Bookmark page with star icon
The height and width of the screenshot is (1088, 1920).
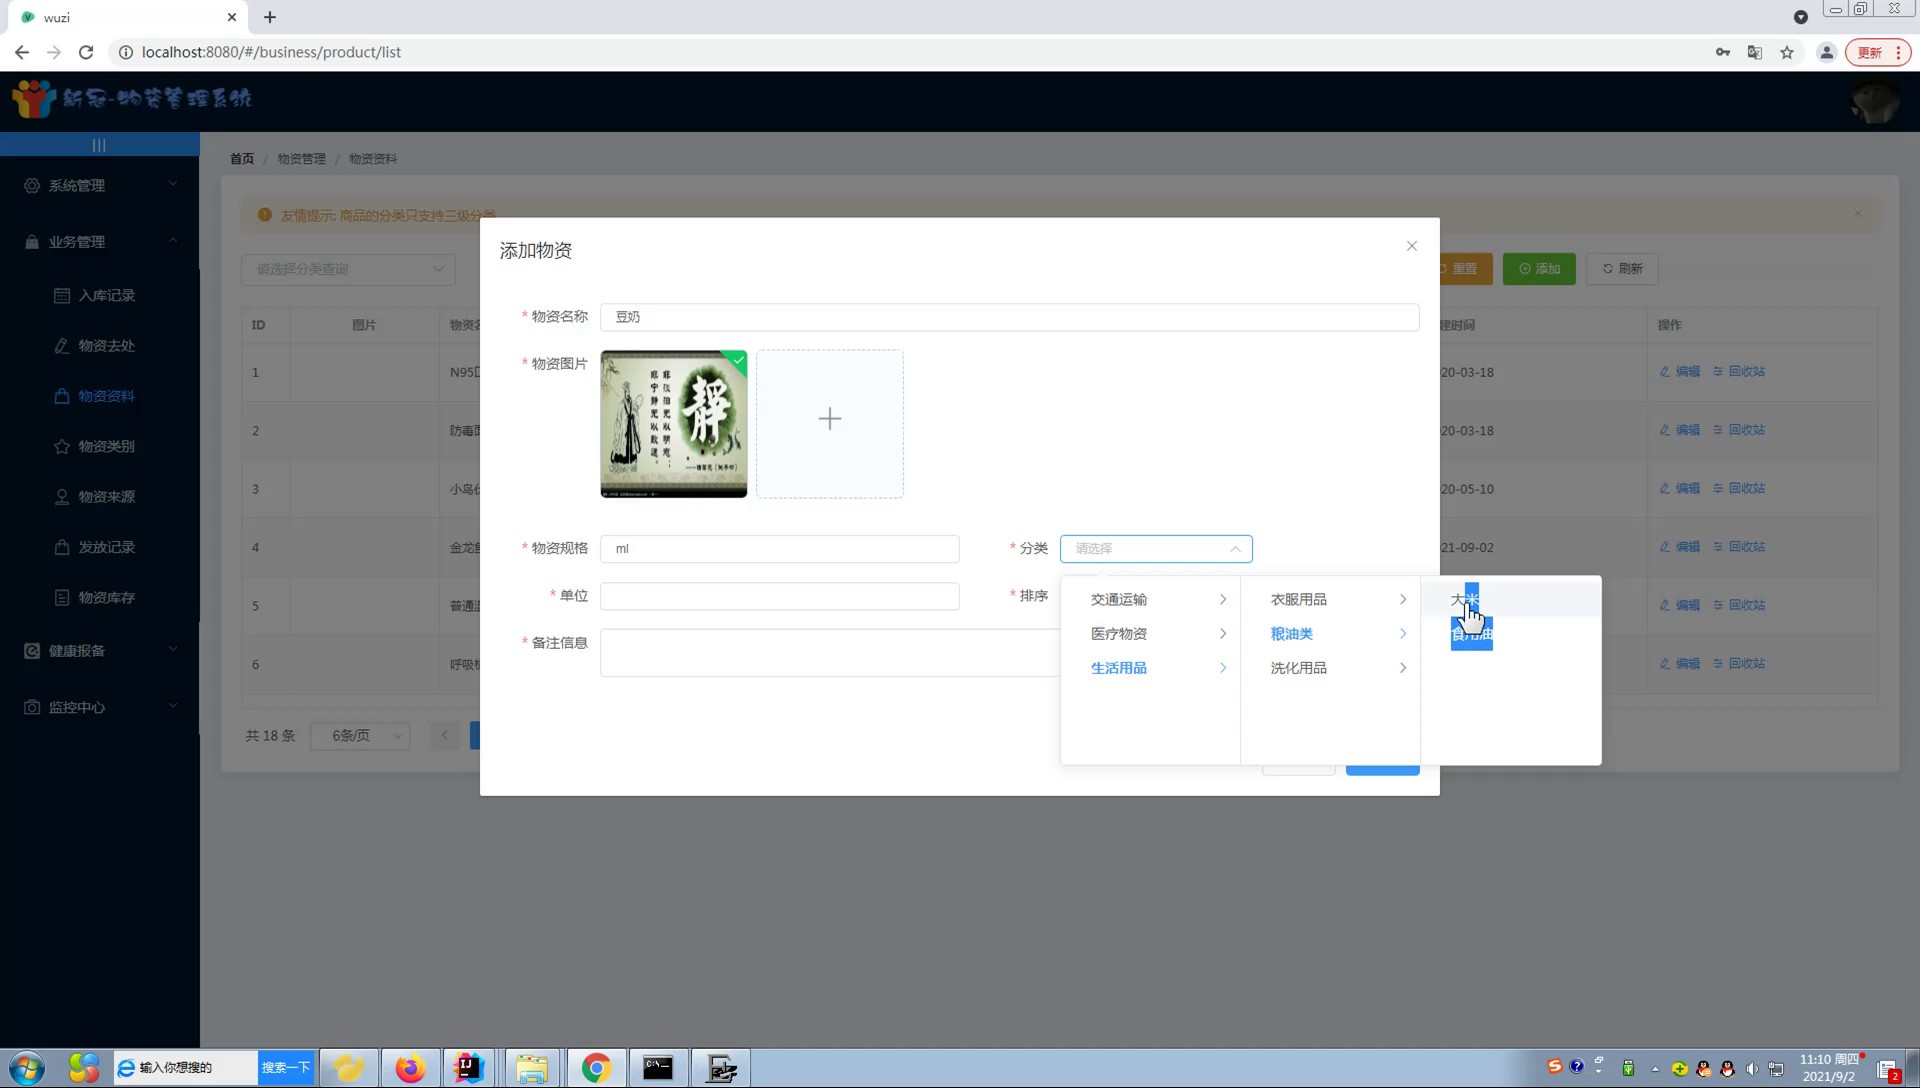(1787, 52)
